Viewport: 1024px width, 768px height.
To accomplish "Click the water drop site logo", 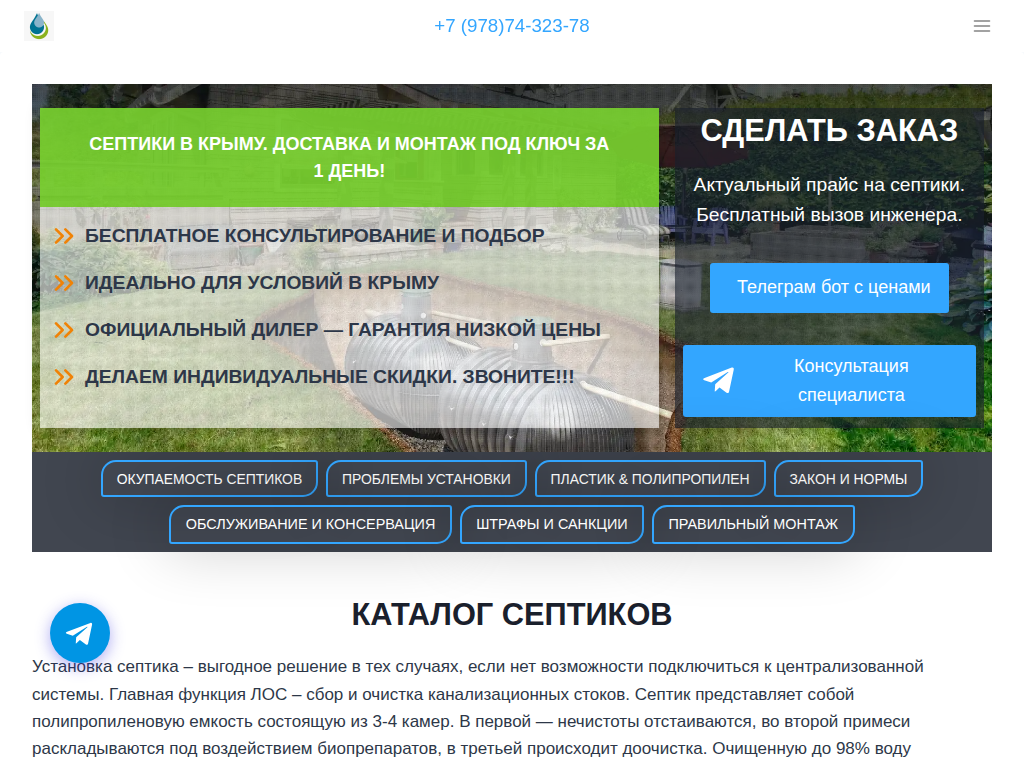I will (x=38, y=26).
